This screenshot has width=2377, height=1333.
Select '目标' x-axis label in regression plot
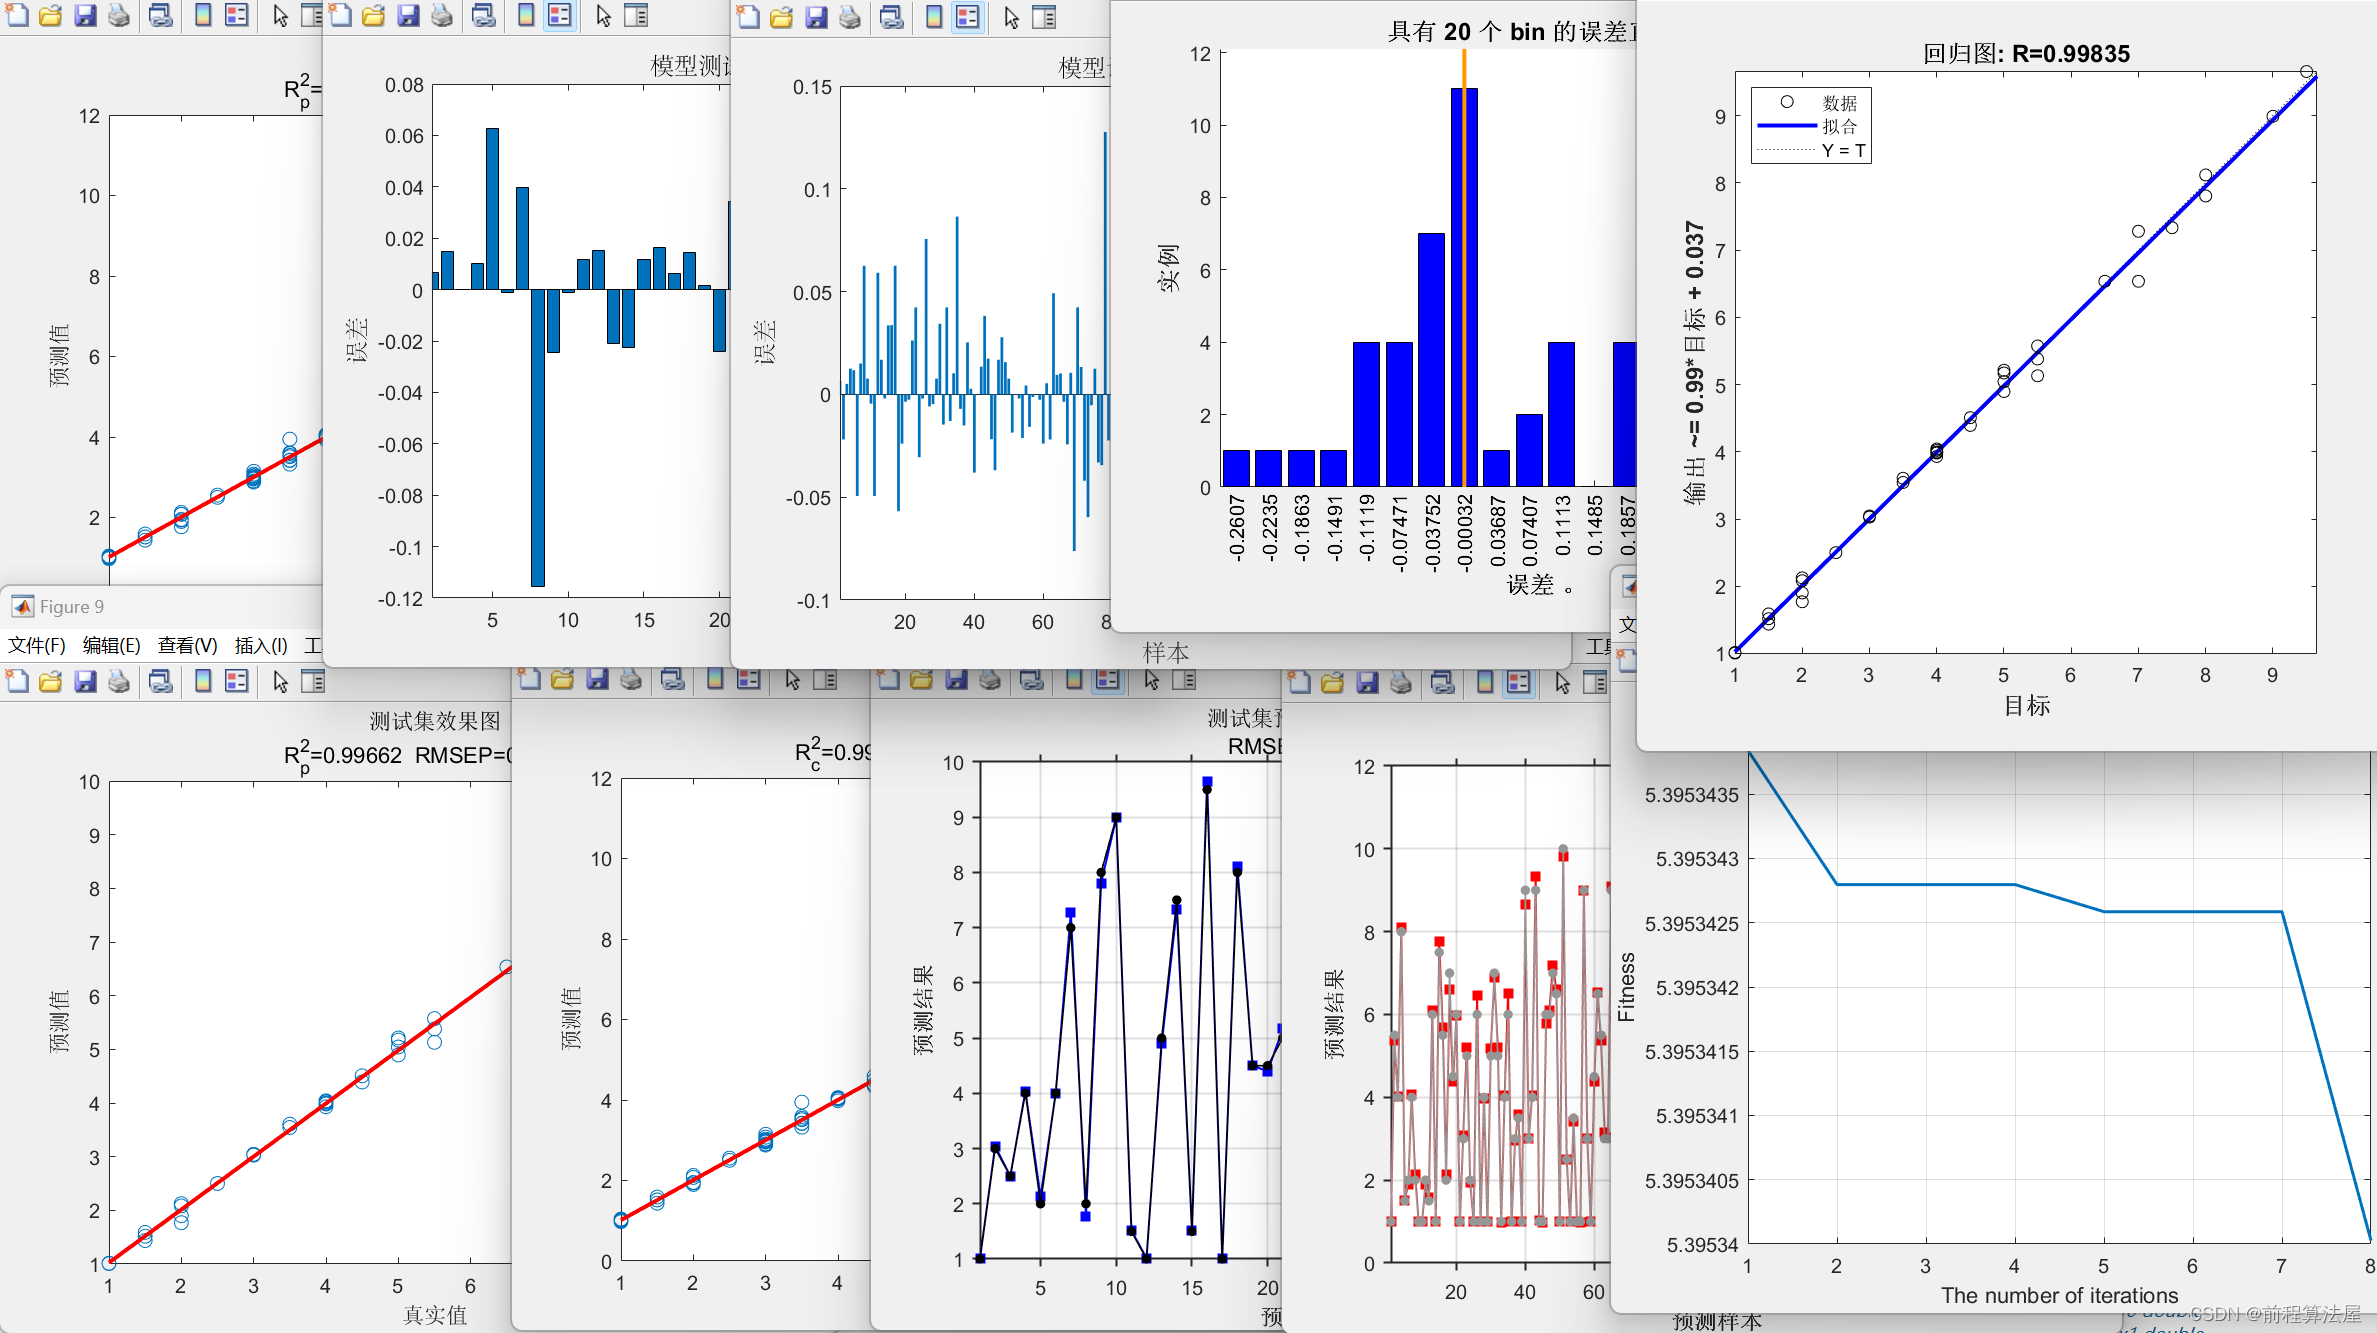tap(2026, 706)
